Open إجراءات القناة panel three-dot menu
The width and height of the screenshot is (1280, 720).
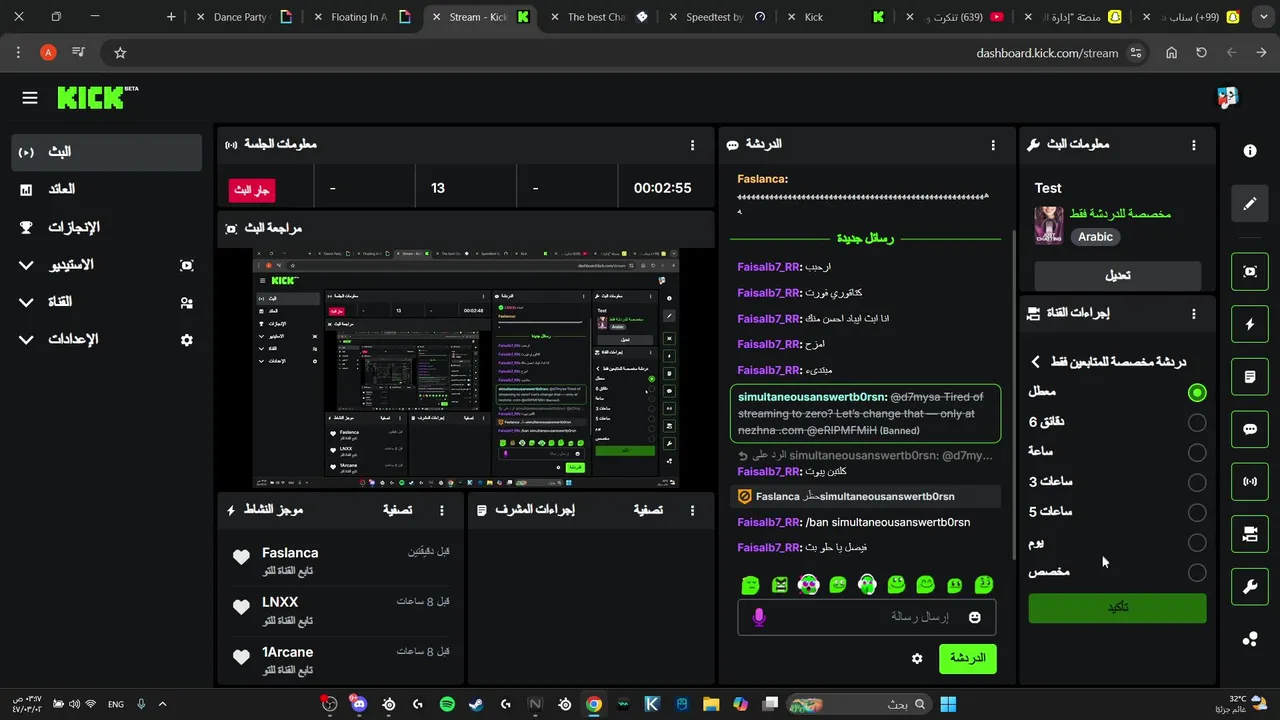click(x=1193, y=313)
